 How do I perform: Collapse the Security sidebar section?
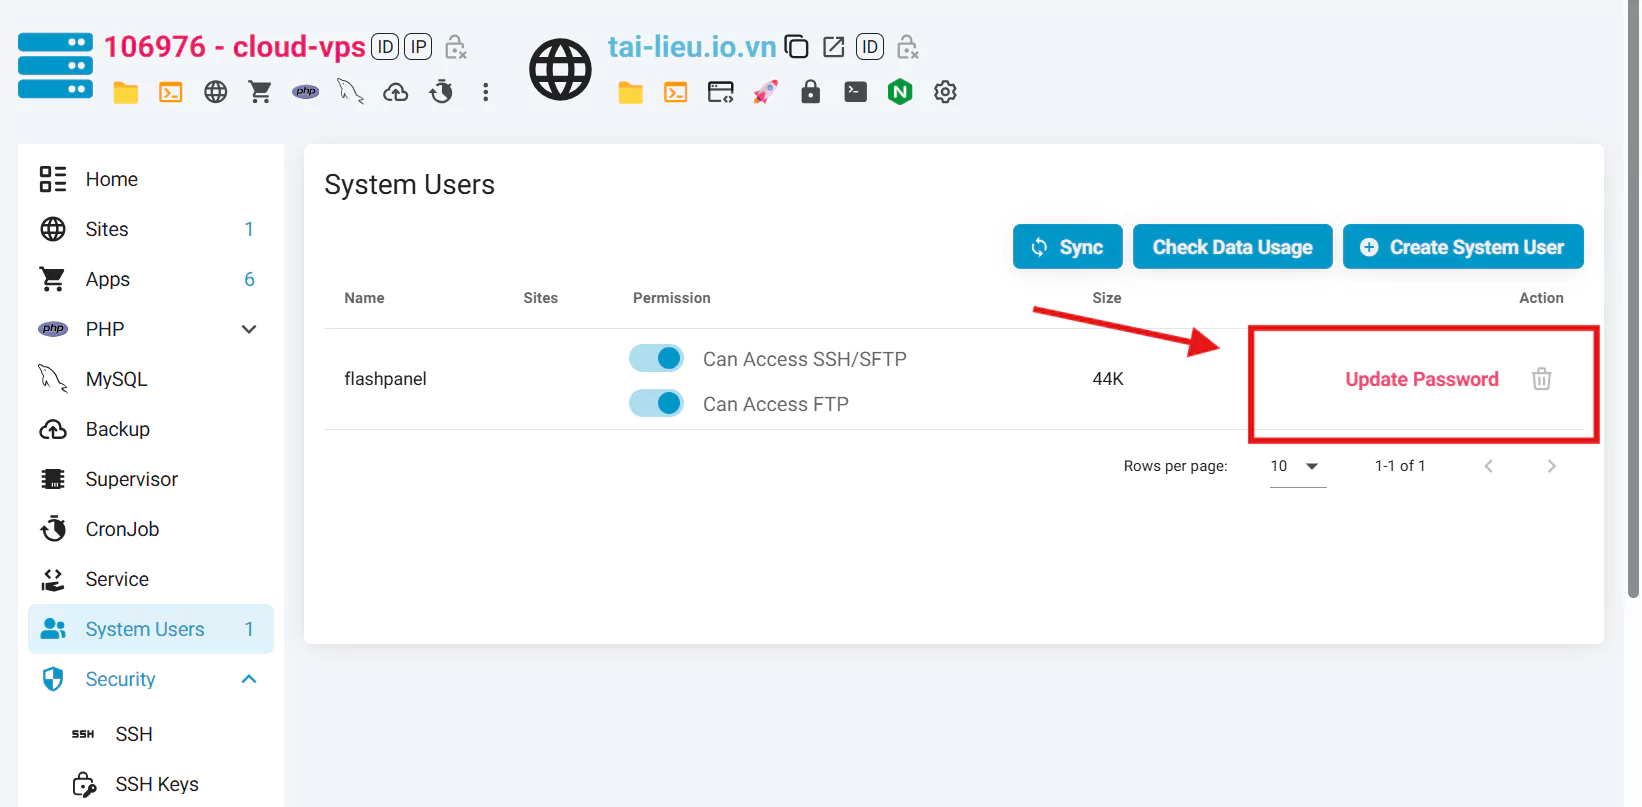(x=249, y=679)
